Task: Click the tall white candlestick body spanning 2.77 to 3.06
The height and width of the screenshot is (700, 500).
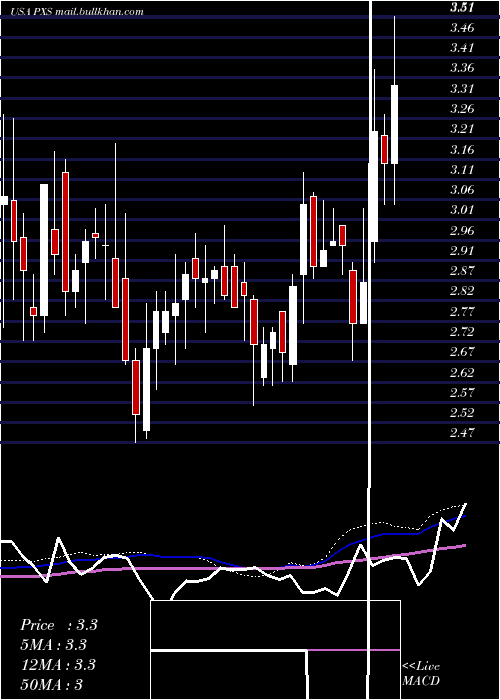Action: (44, 250)
